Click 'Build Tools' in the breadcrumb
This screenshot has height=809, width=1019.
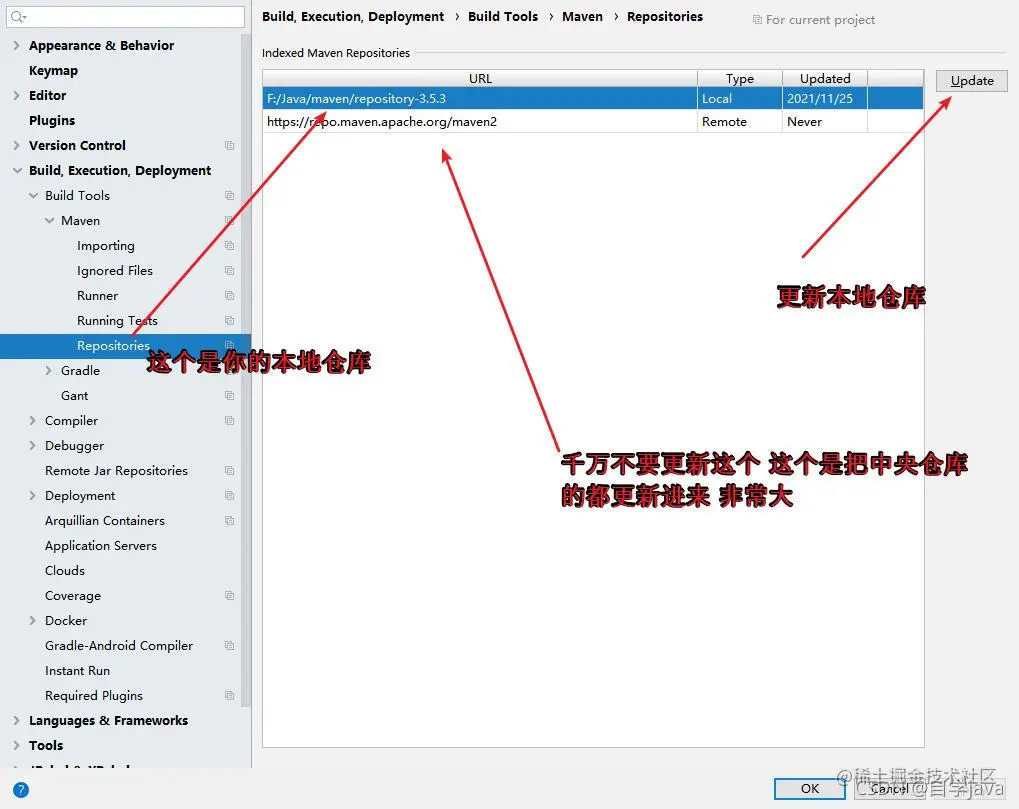(x=503, y=17)
